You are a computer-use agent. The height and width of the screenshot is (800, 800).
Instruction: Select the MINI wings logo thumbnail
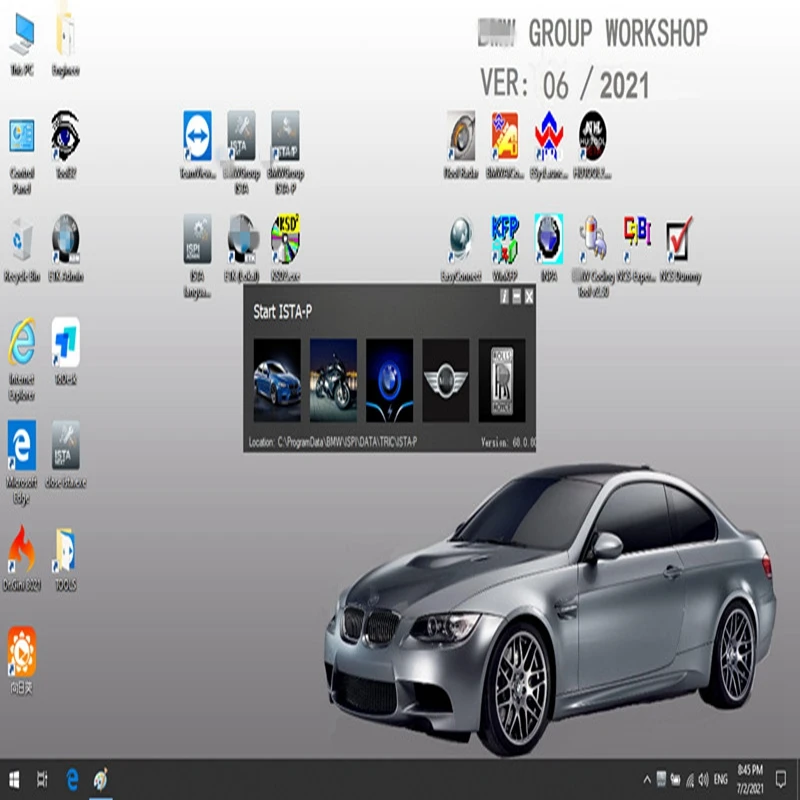coord(445,380)
